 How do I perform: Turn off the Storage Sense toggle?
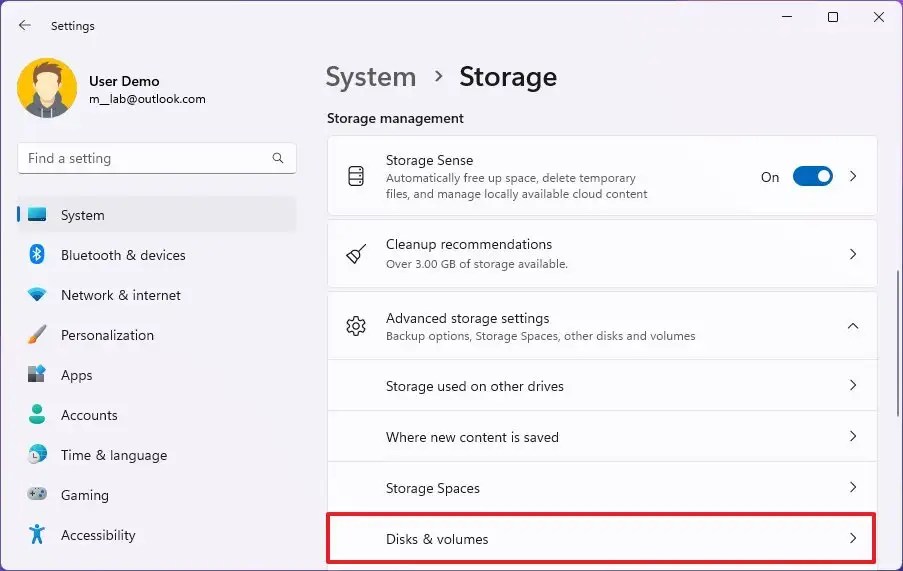pyautogui.click(x=813, y=176)
